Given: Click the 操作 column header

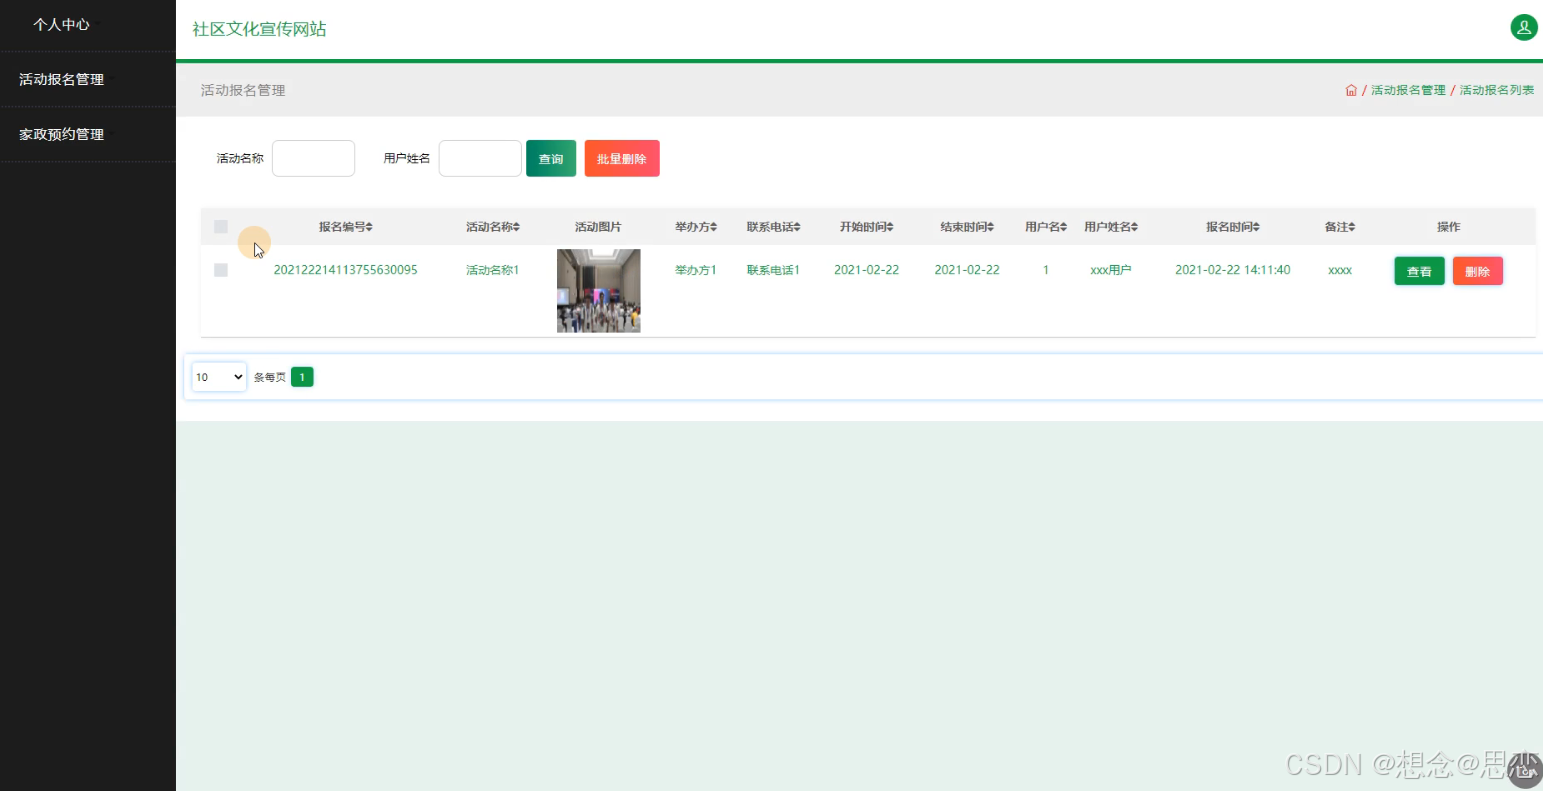Looking at the screenshot, I should pyautogui.click(x=1448, y=227).
